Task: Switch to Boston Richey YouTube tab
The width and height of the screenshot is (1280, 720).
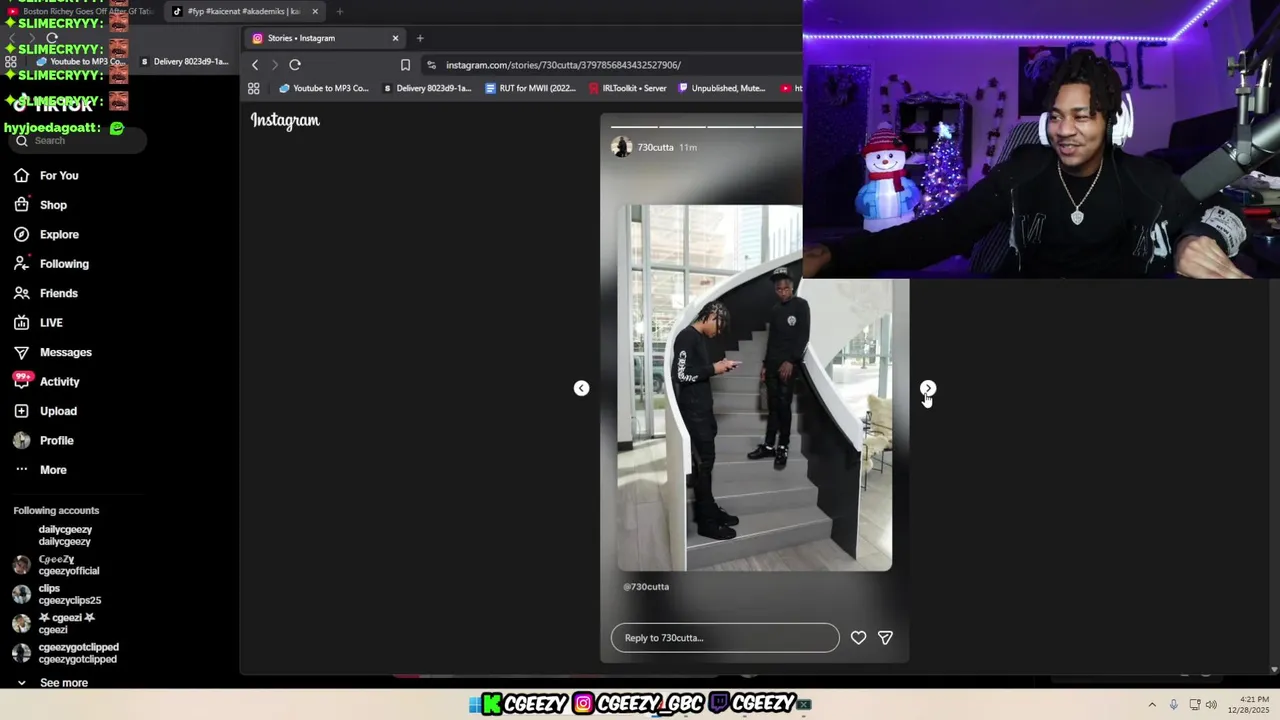Action: point(80,12)
